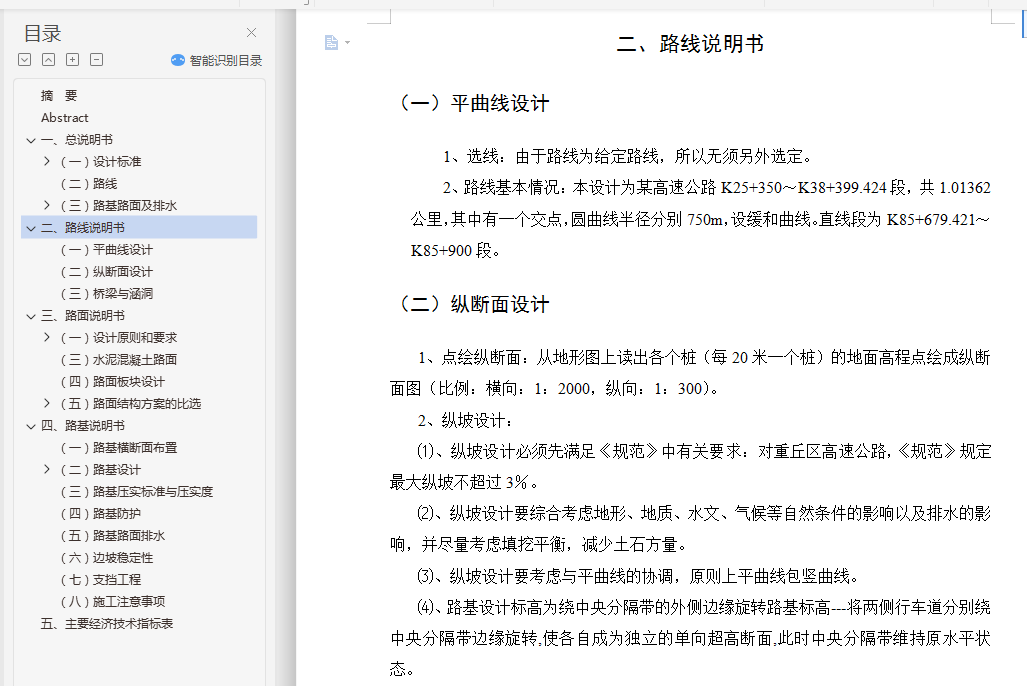The width and height of the screenshot is (1027, 686).
Task: Click the text K85+900 段 in the document
Action: click(x=455, y=251)
